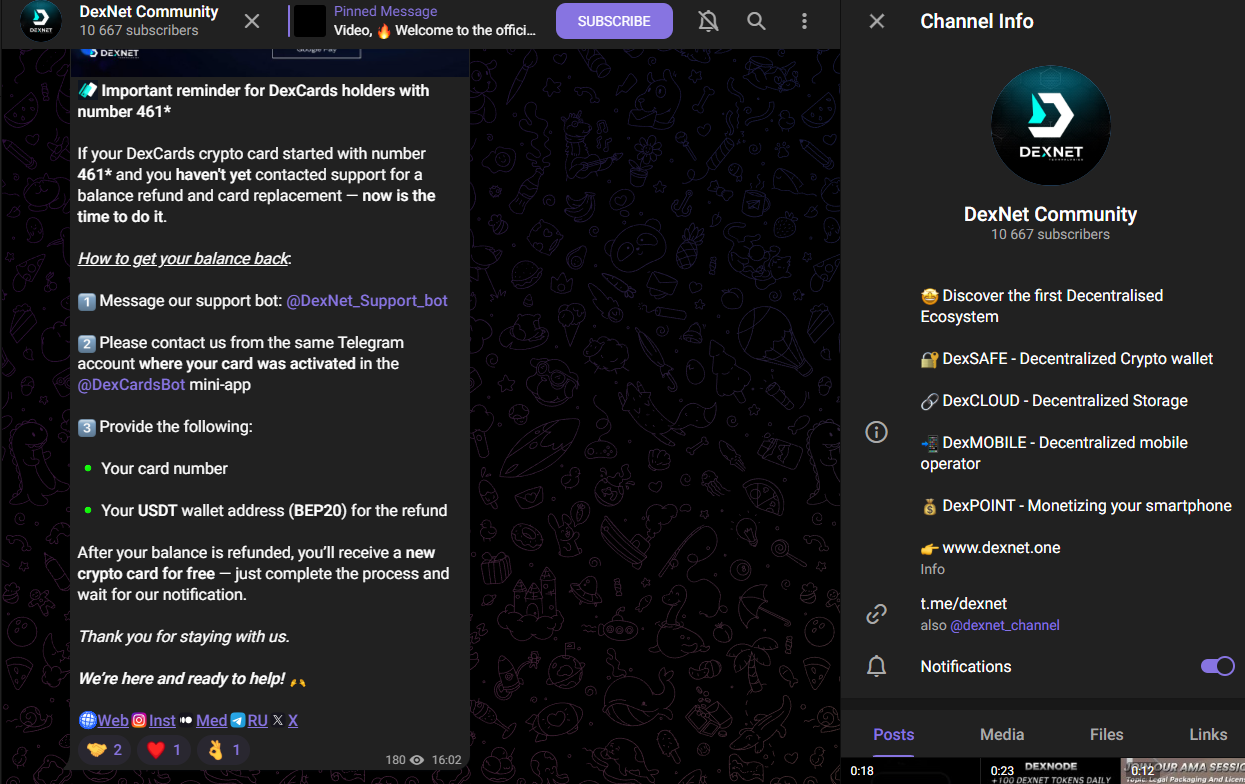Mute notifications with the crossed bell icon

coord(708,21)
